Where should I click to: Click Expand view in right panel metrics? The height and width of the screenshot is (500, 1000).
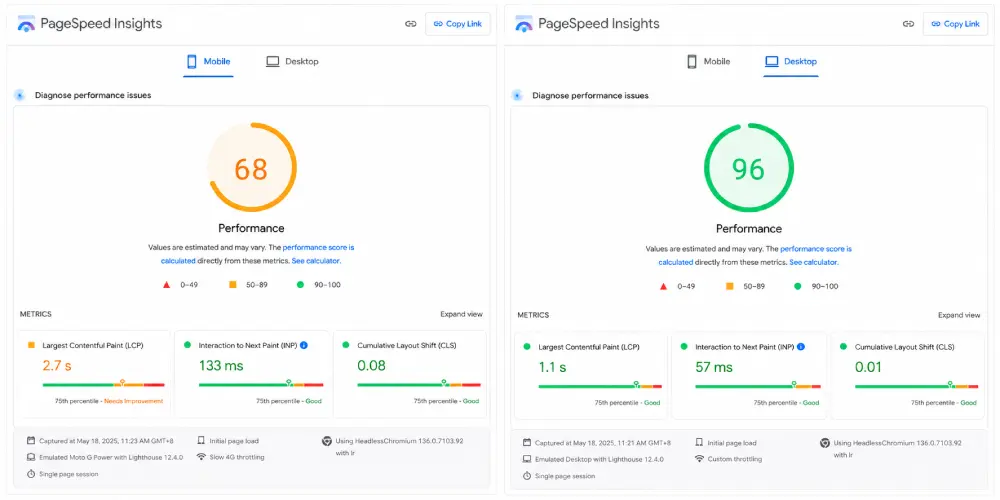[959, 315]
